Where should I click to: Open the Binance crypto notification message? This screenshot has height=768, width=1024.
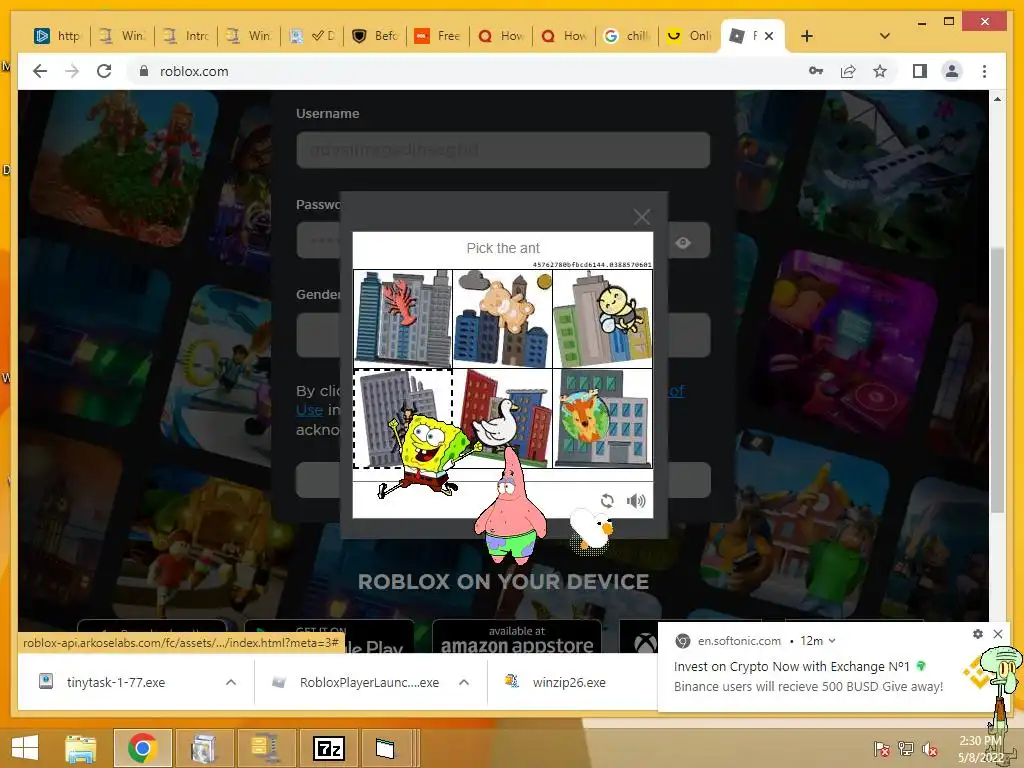click(x=808, y=677)
